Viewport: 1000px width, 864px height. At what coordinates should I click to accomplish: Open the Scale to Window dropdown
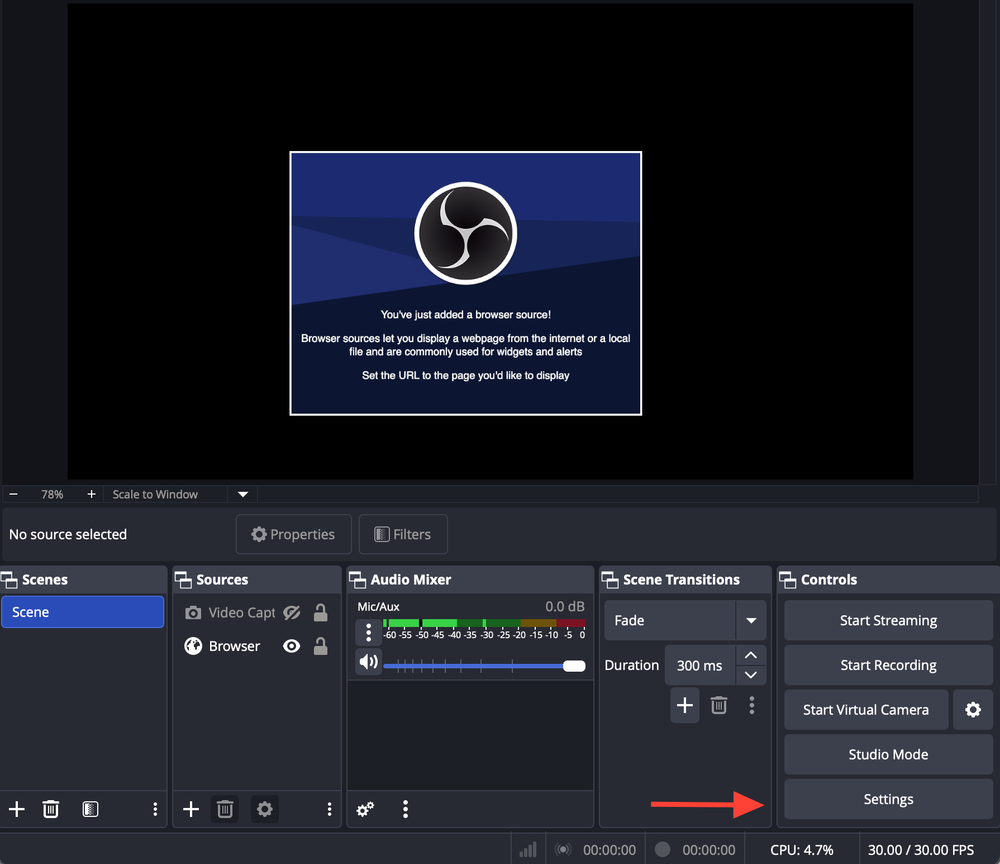coord(242,493)
